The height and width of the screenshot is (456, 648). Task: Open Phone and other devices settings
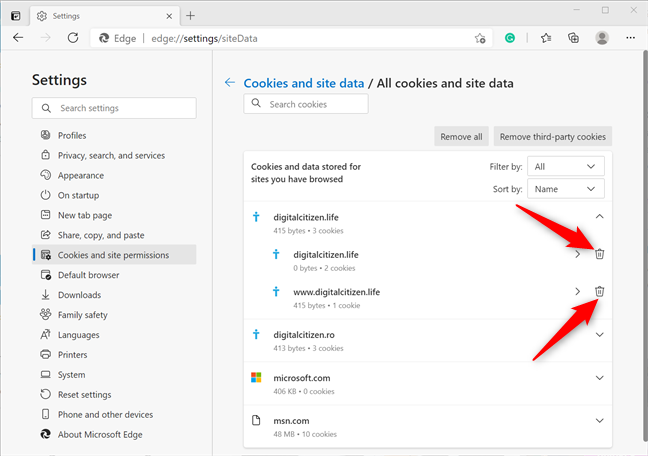click(x=114, y=414)
